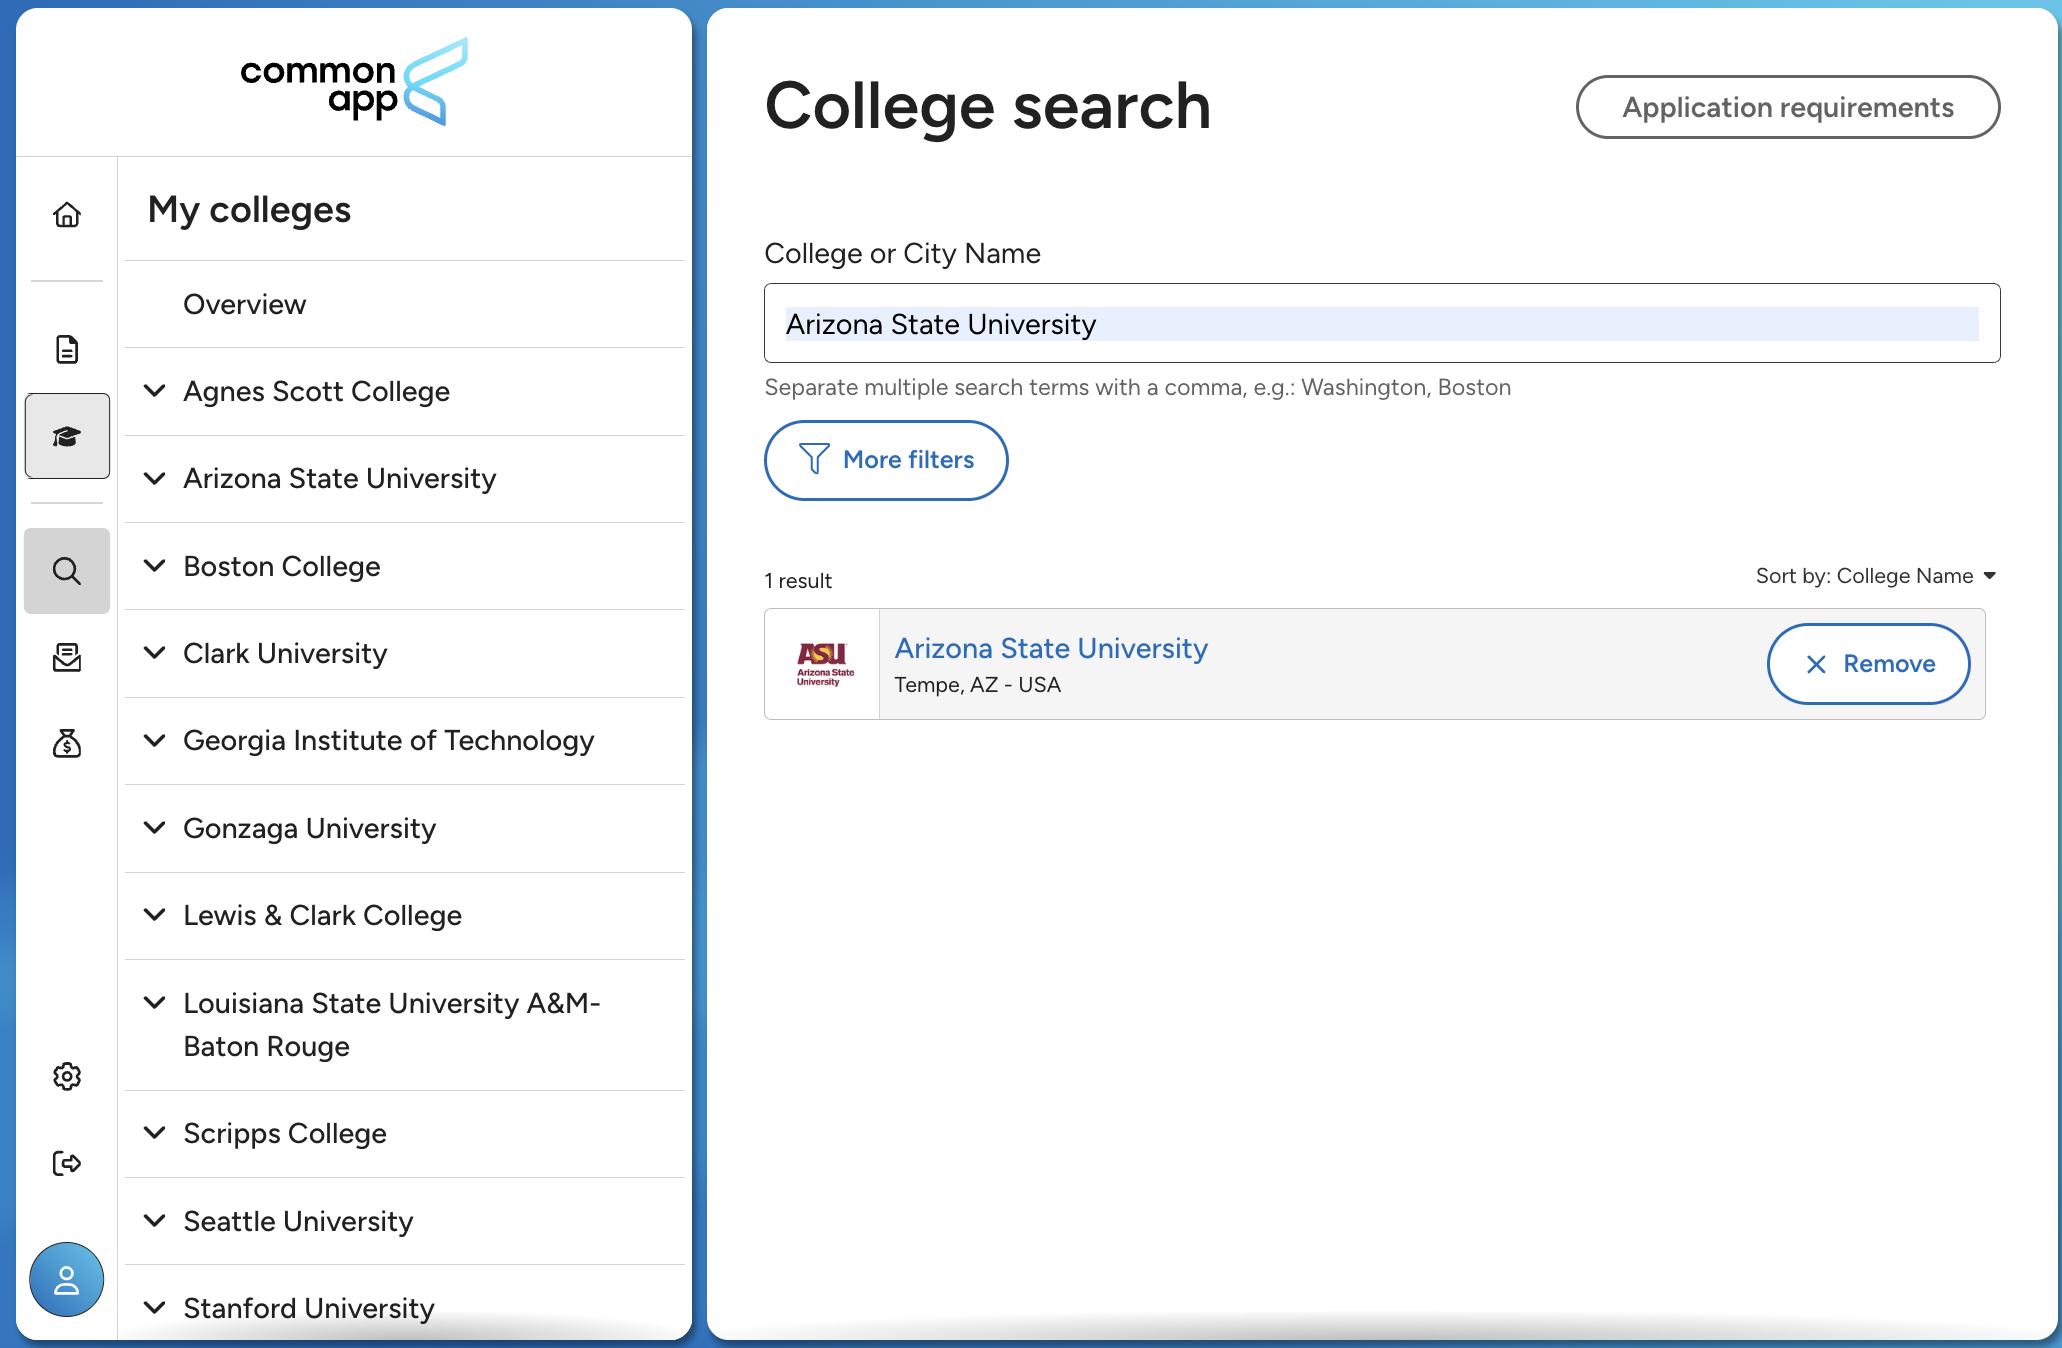
Task: Expand the Arizona State University entry
Action: 154,479
